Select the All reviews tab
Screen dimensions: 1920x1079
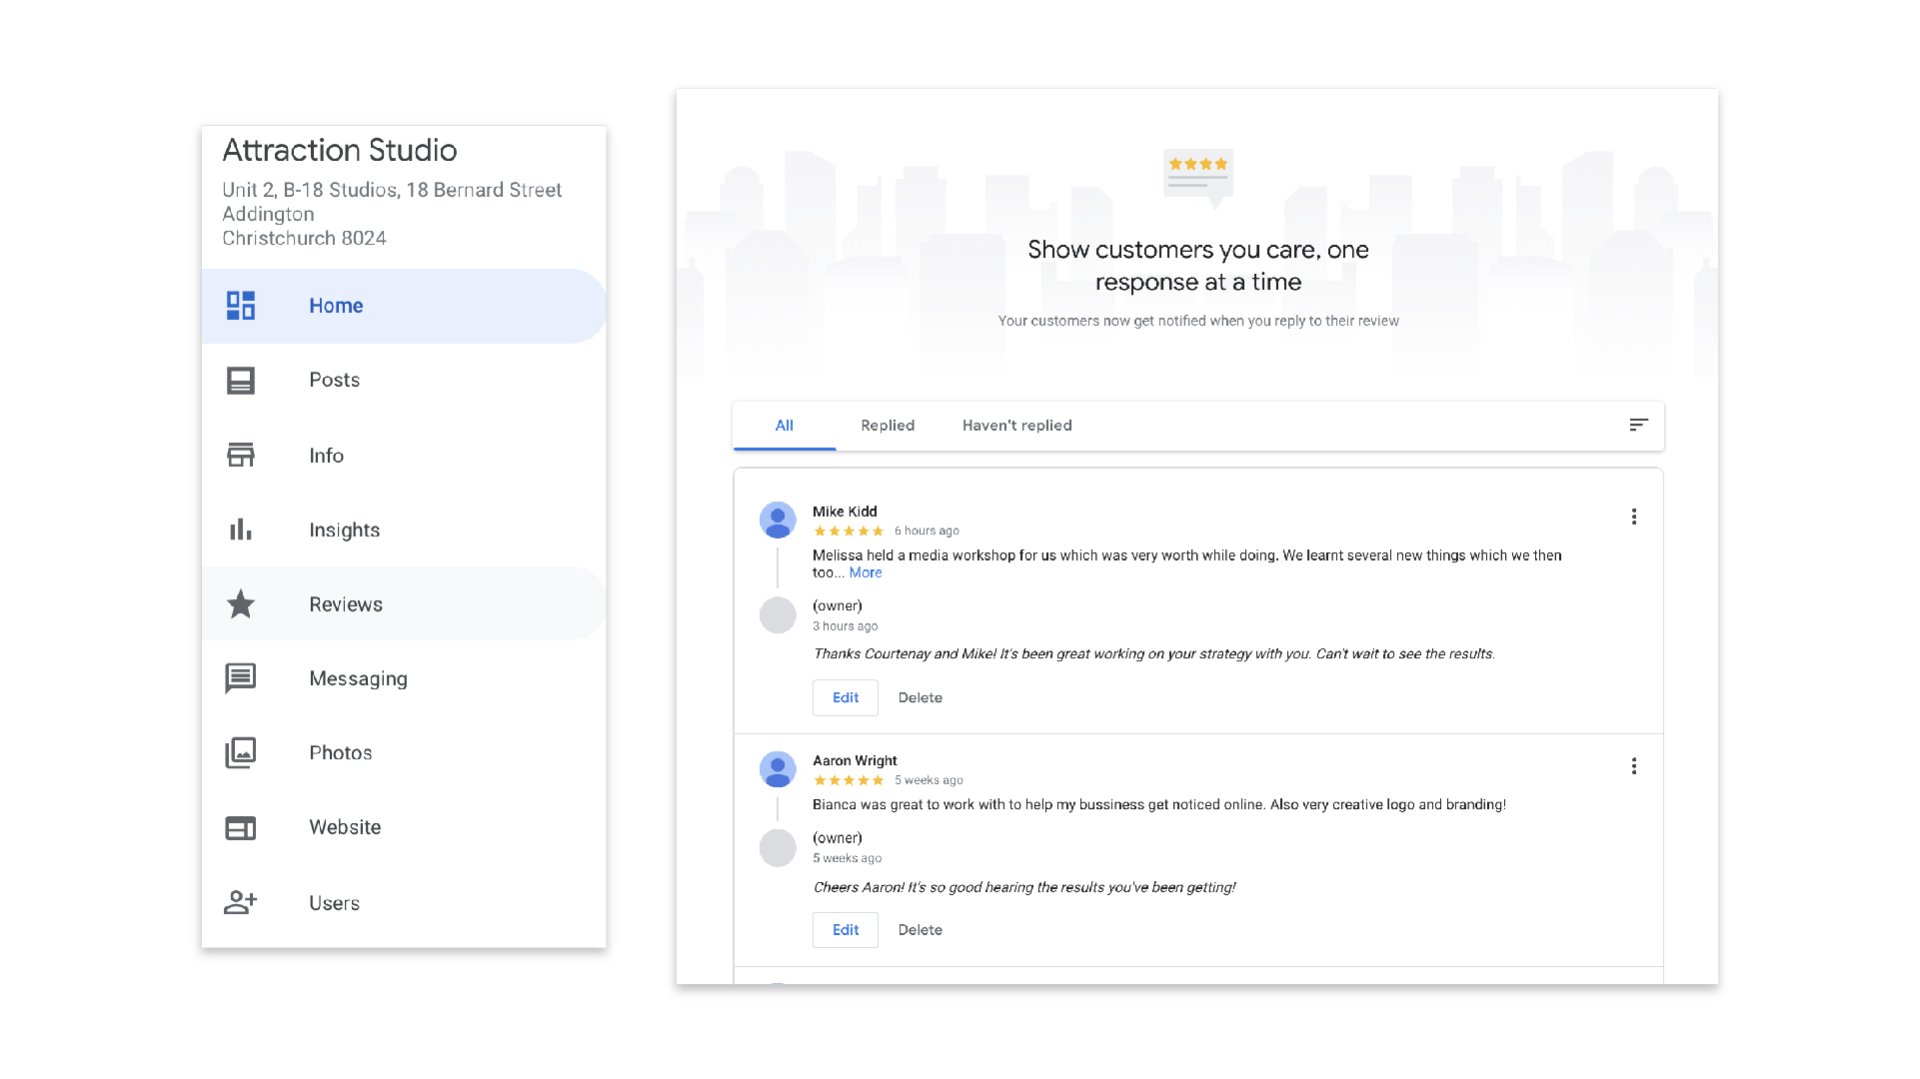(x=784, y=426)
